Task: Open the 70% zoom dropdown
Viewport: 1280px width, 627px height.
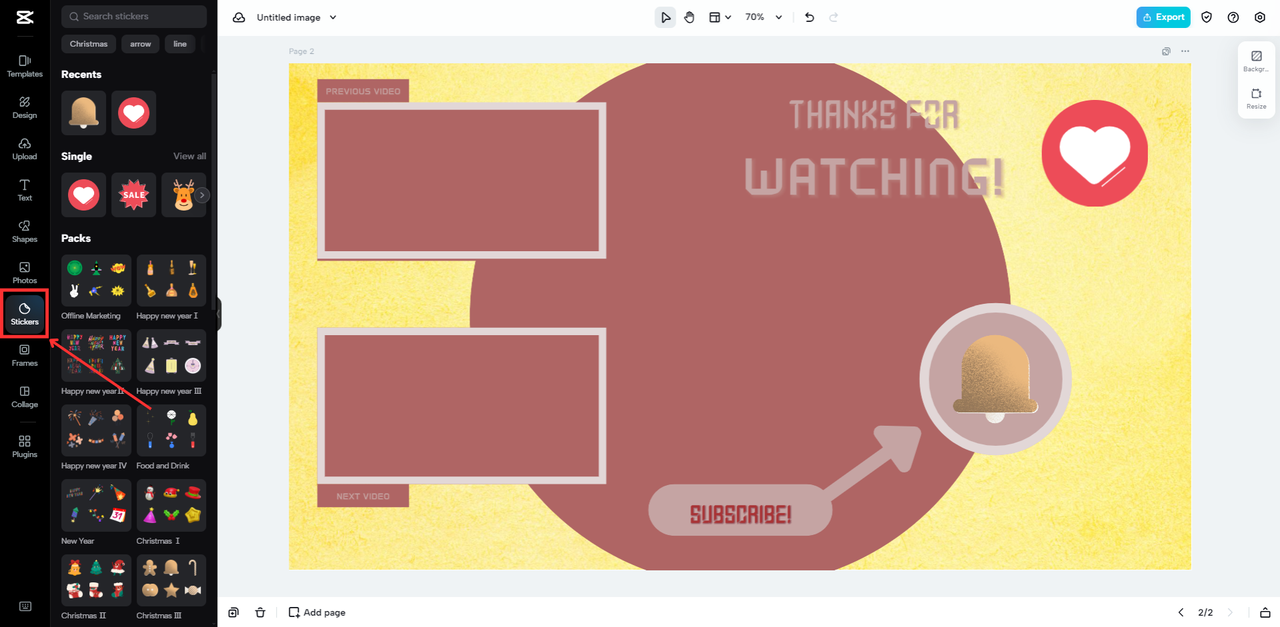Action: tap(764, 17)
